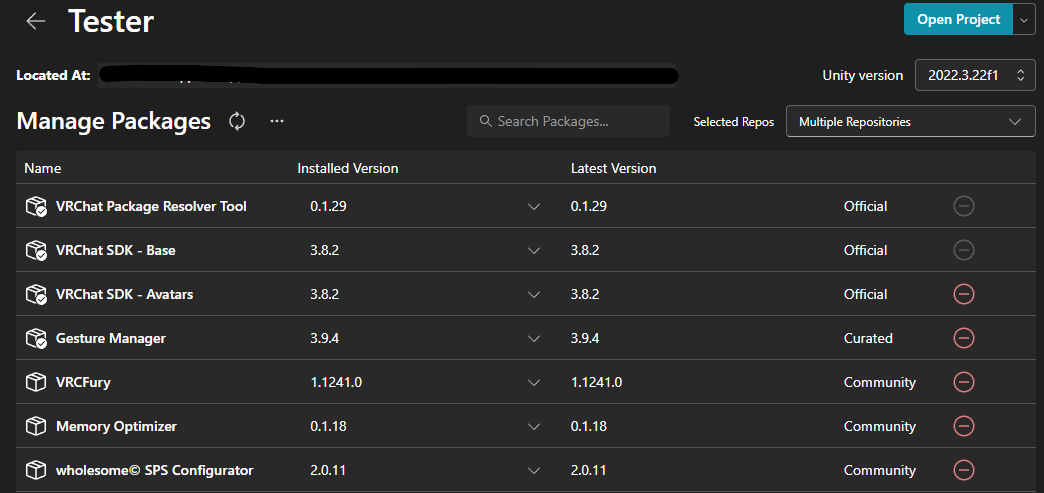Remove the wholesome SPS Configurator package
The width and height of the screenshot is (1044, 493).
coord(964,470)
